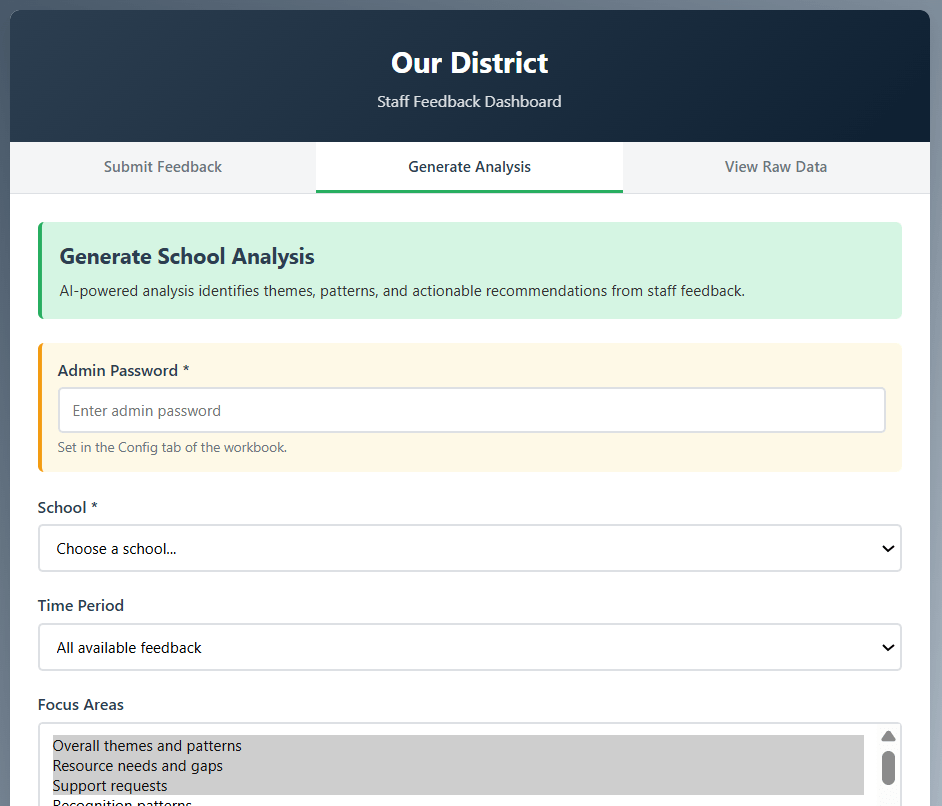Select the Generate Analysis tab
This screenshot has height=806, width=942.
tap(469, 167)
